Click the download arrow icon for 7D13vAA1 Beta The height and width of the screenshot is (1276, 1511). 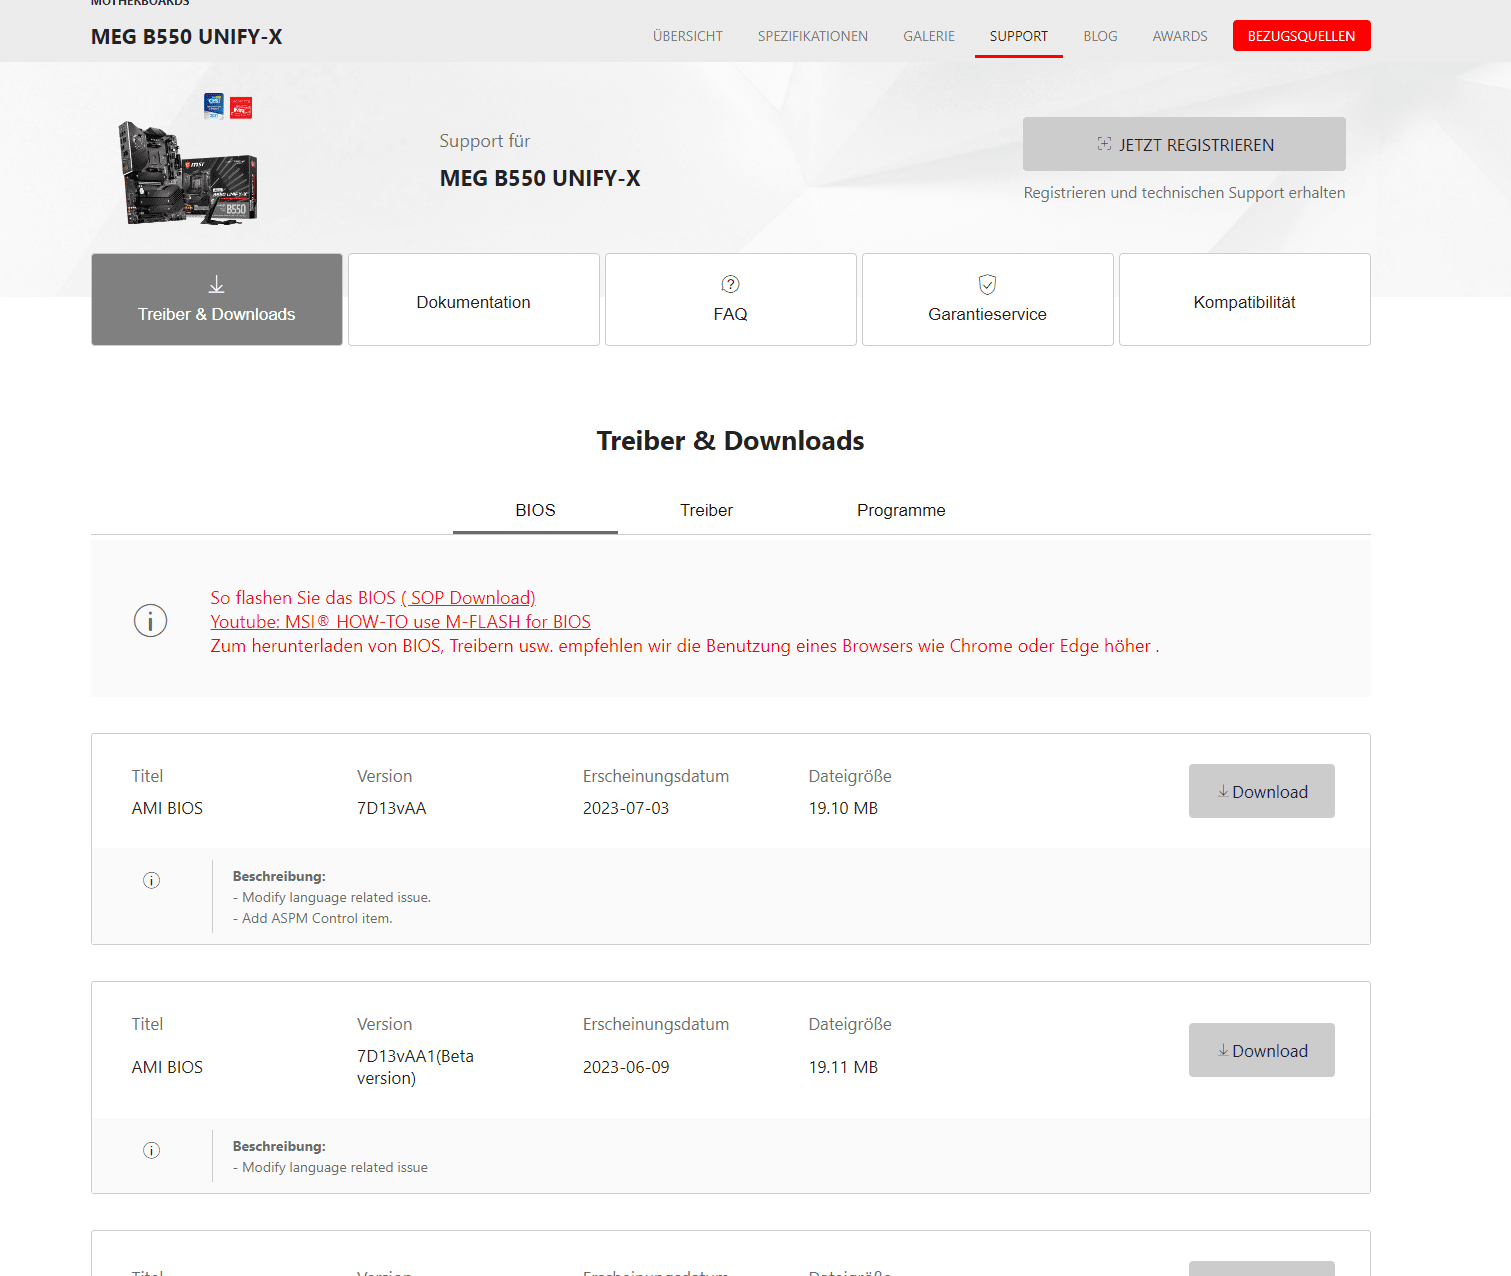pyautogui.click(x=1223, y=1050)
